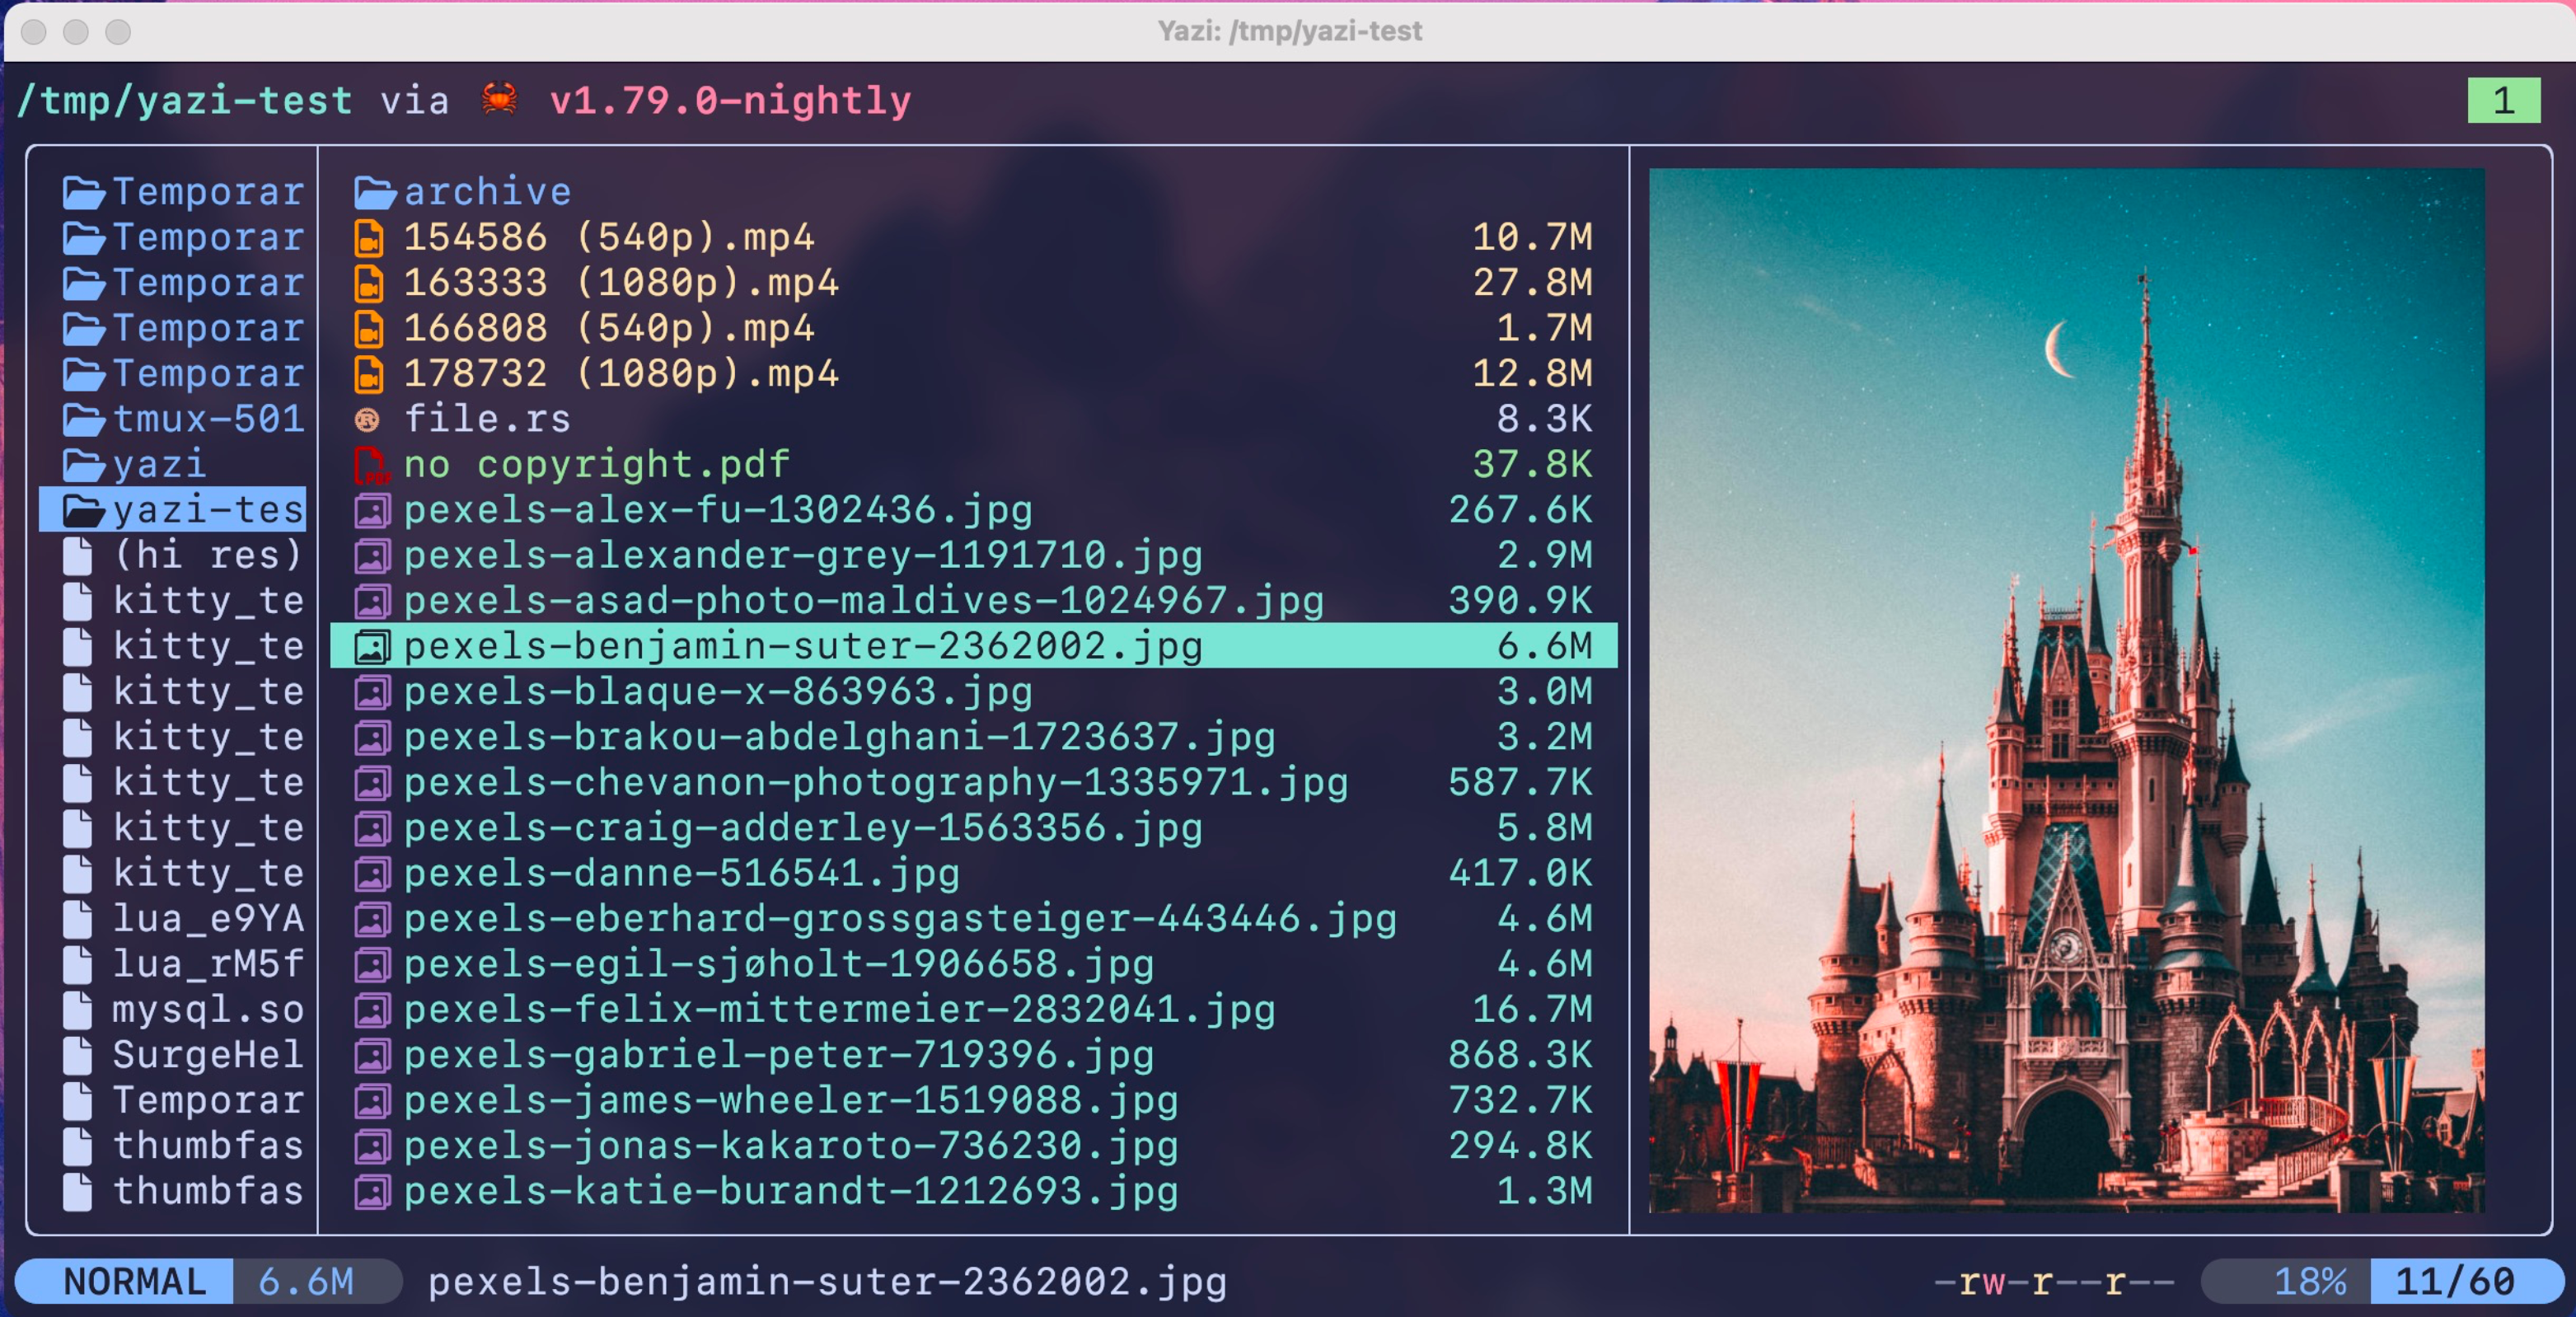Image resolution: width=2576 pixels, height=1317 pixels.
Task: Select the highlighted pexels-benjamin-suter-2362002.jpg row
Action: click(802, 646)
